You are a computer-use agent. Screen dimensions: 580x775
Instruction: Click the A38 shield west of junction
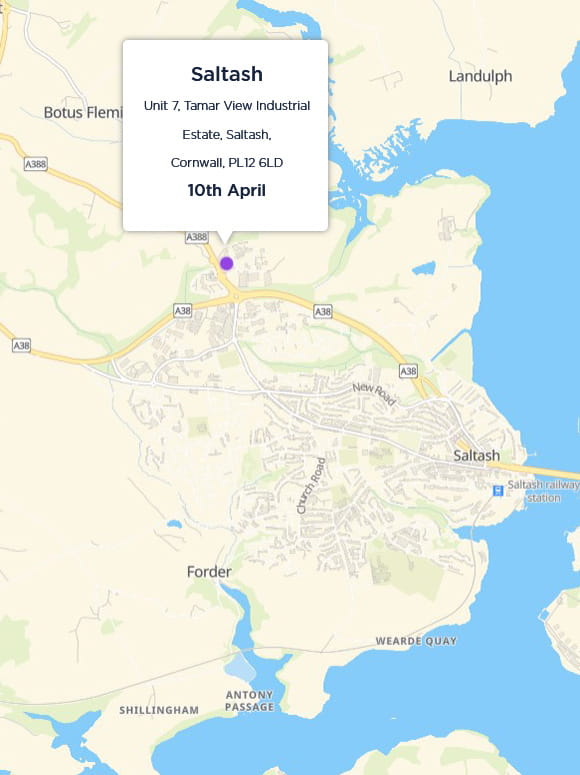(x=182, y=310)
